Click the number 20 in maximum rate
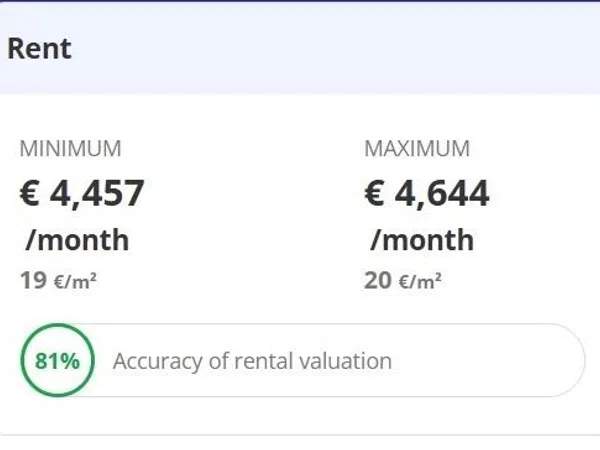Screen dimensions: 600x450 [378, 281]
